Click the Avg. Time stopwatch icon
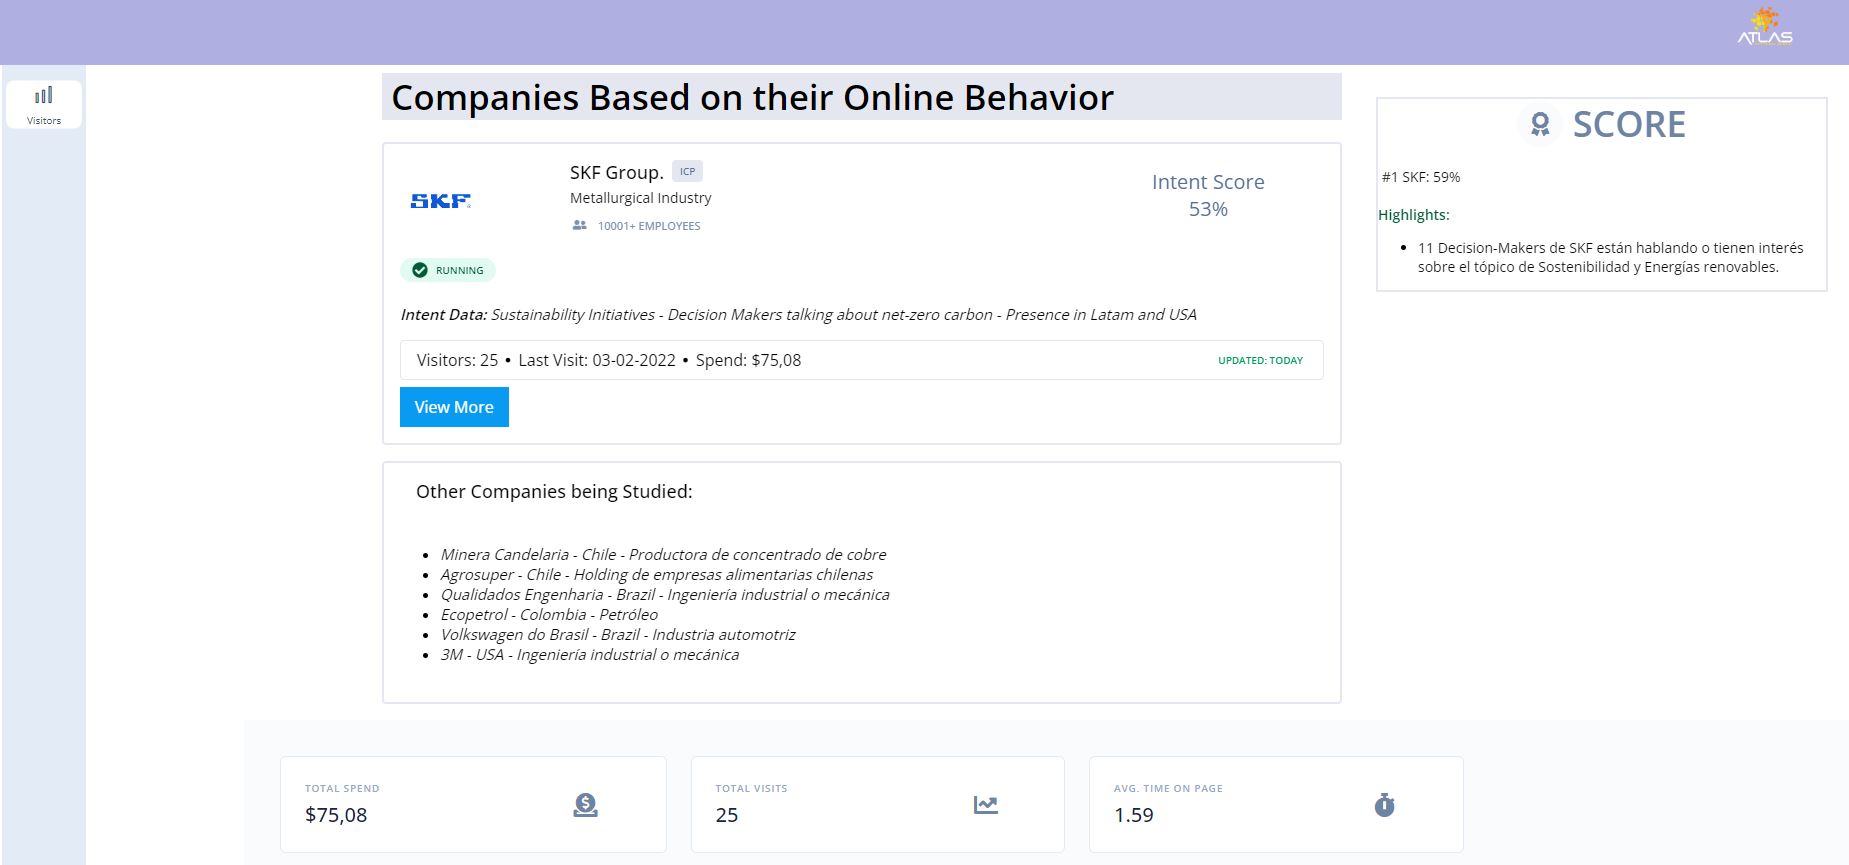This screenshot has height=865, width=1849. pyautogui.click(x=1384, y=804)
